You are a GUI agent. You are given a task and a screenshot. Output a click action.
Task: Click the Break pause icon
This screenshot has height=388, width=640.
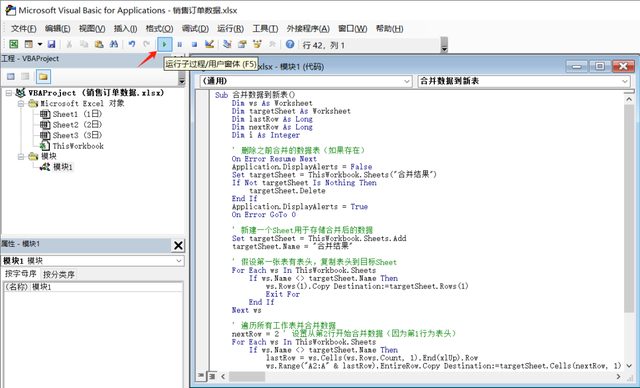(180, 44)
